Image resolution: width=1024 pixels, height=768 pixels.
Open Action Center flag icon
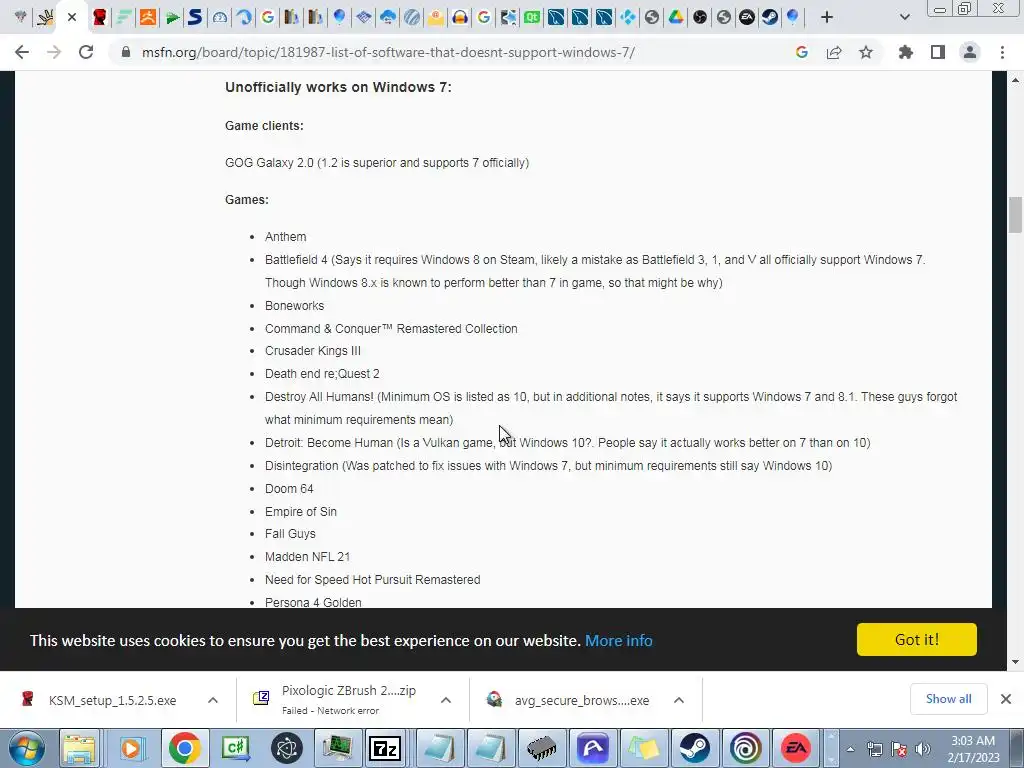(899, 749)
